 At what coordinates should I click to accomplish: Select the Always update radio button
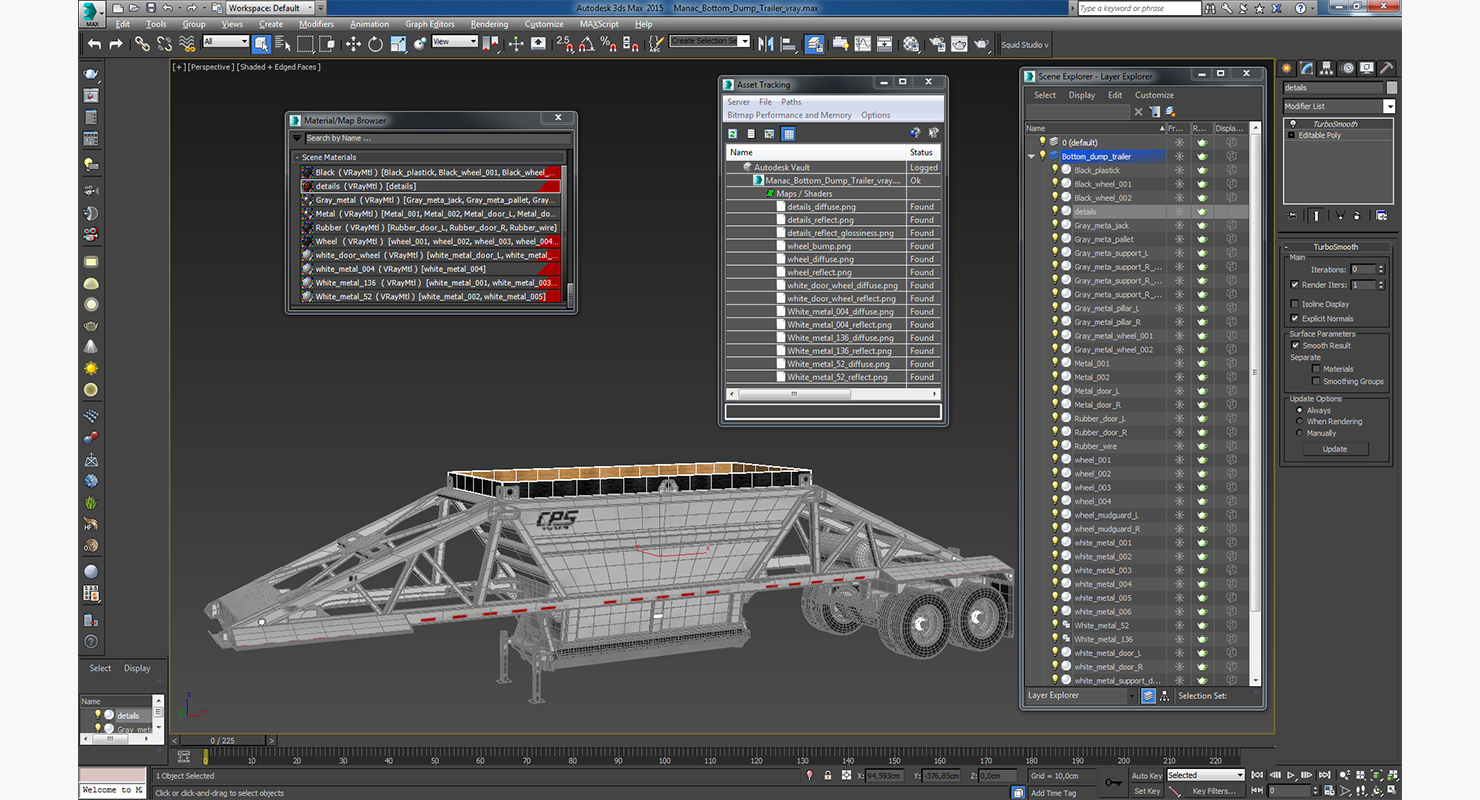click(1300, 410)
